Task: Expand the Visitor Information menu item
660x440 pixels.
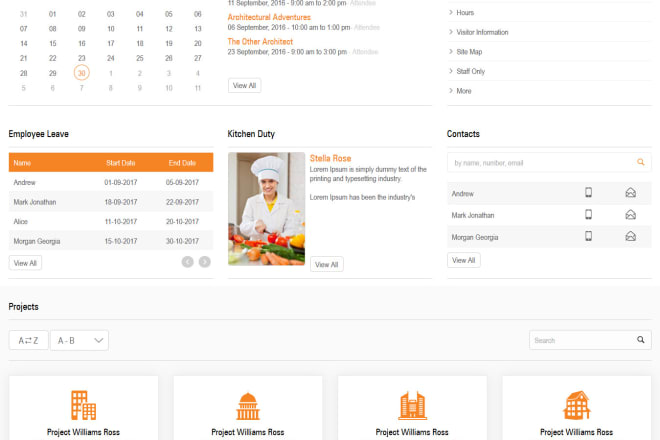Action: click(x=482, y=32)
